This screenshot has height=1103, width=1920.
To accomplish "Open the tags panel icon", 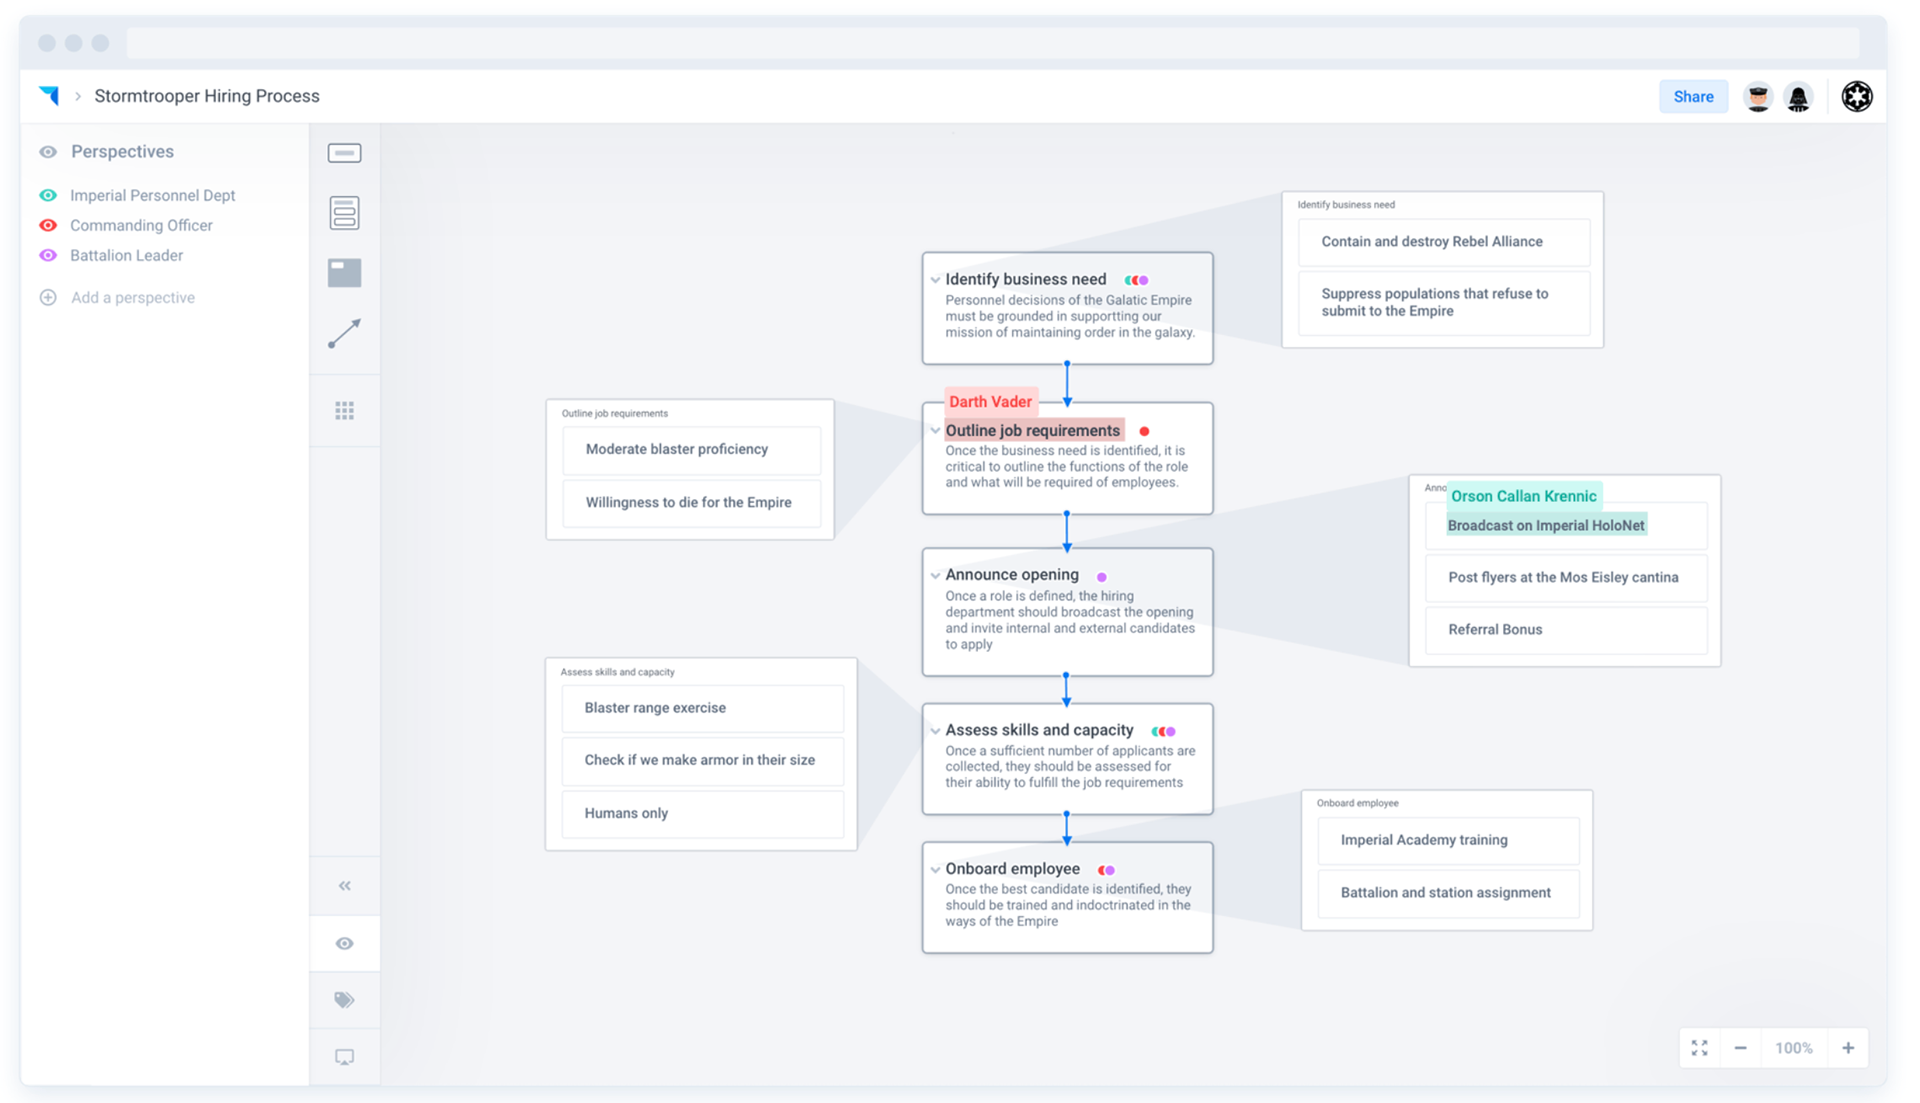I will tap(344, 1000).
